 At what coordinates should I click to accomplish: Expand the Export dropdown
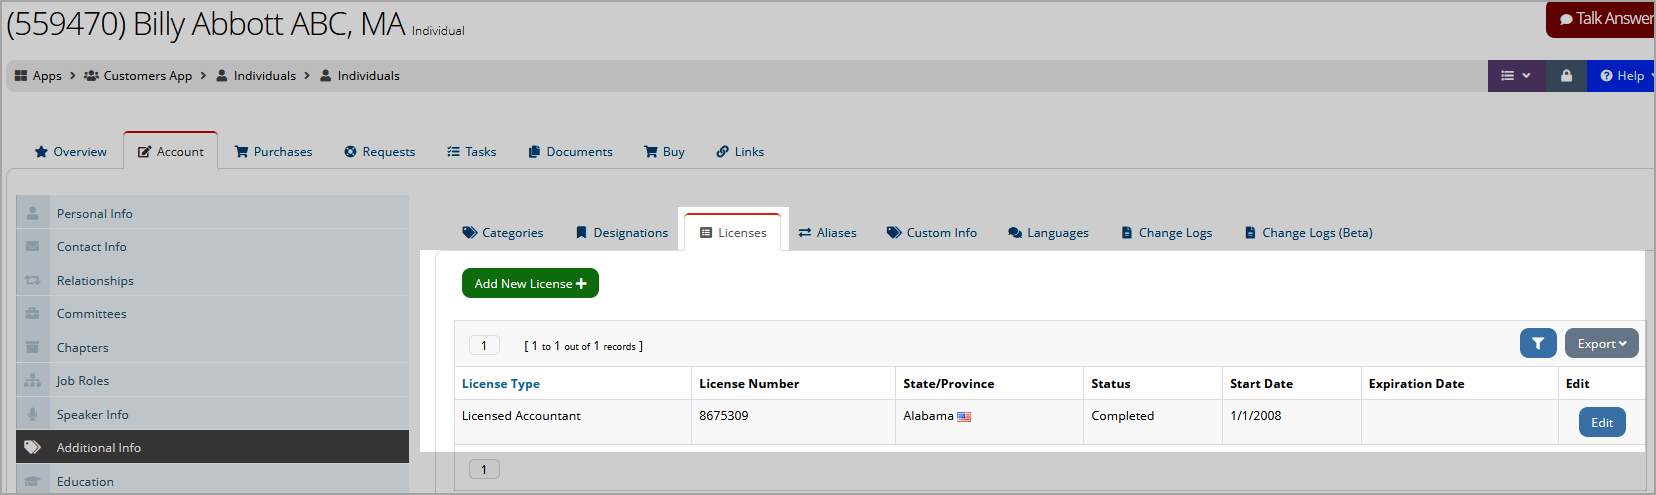(x=1602, y=343)
